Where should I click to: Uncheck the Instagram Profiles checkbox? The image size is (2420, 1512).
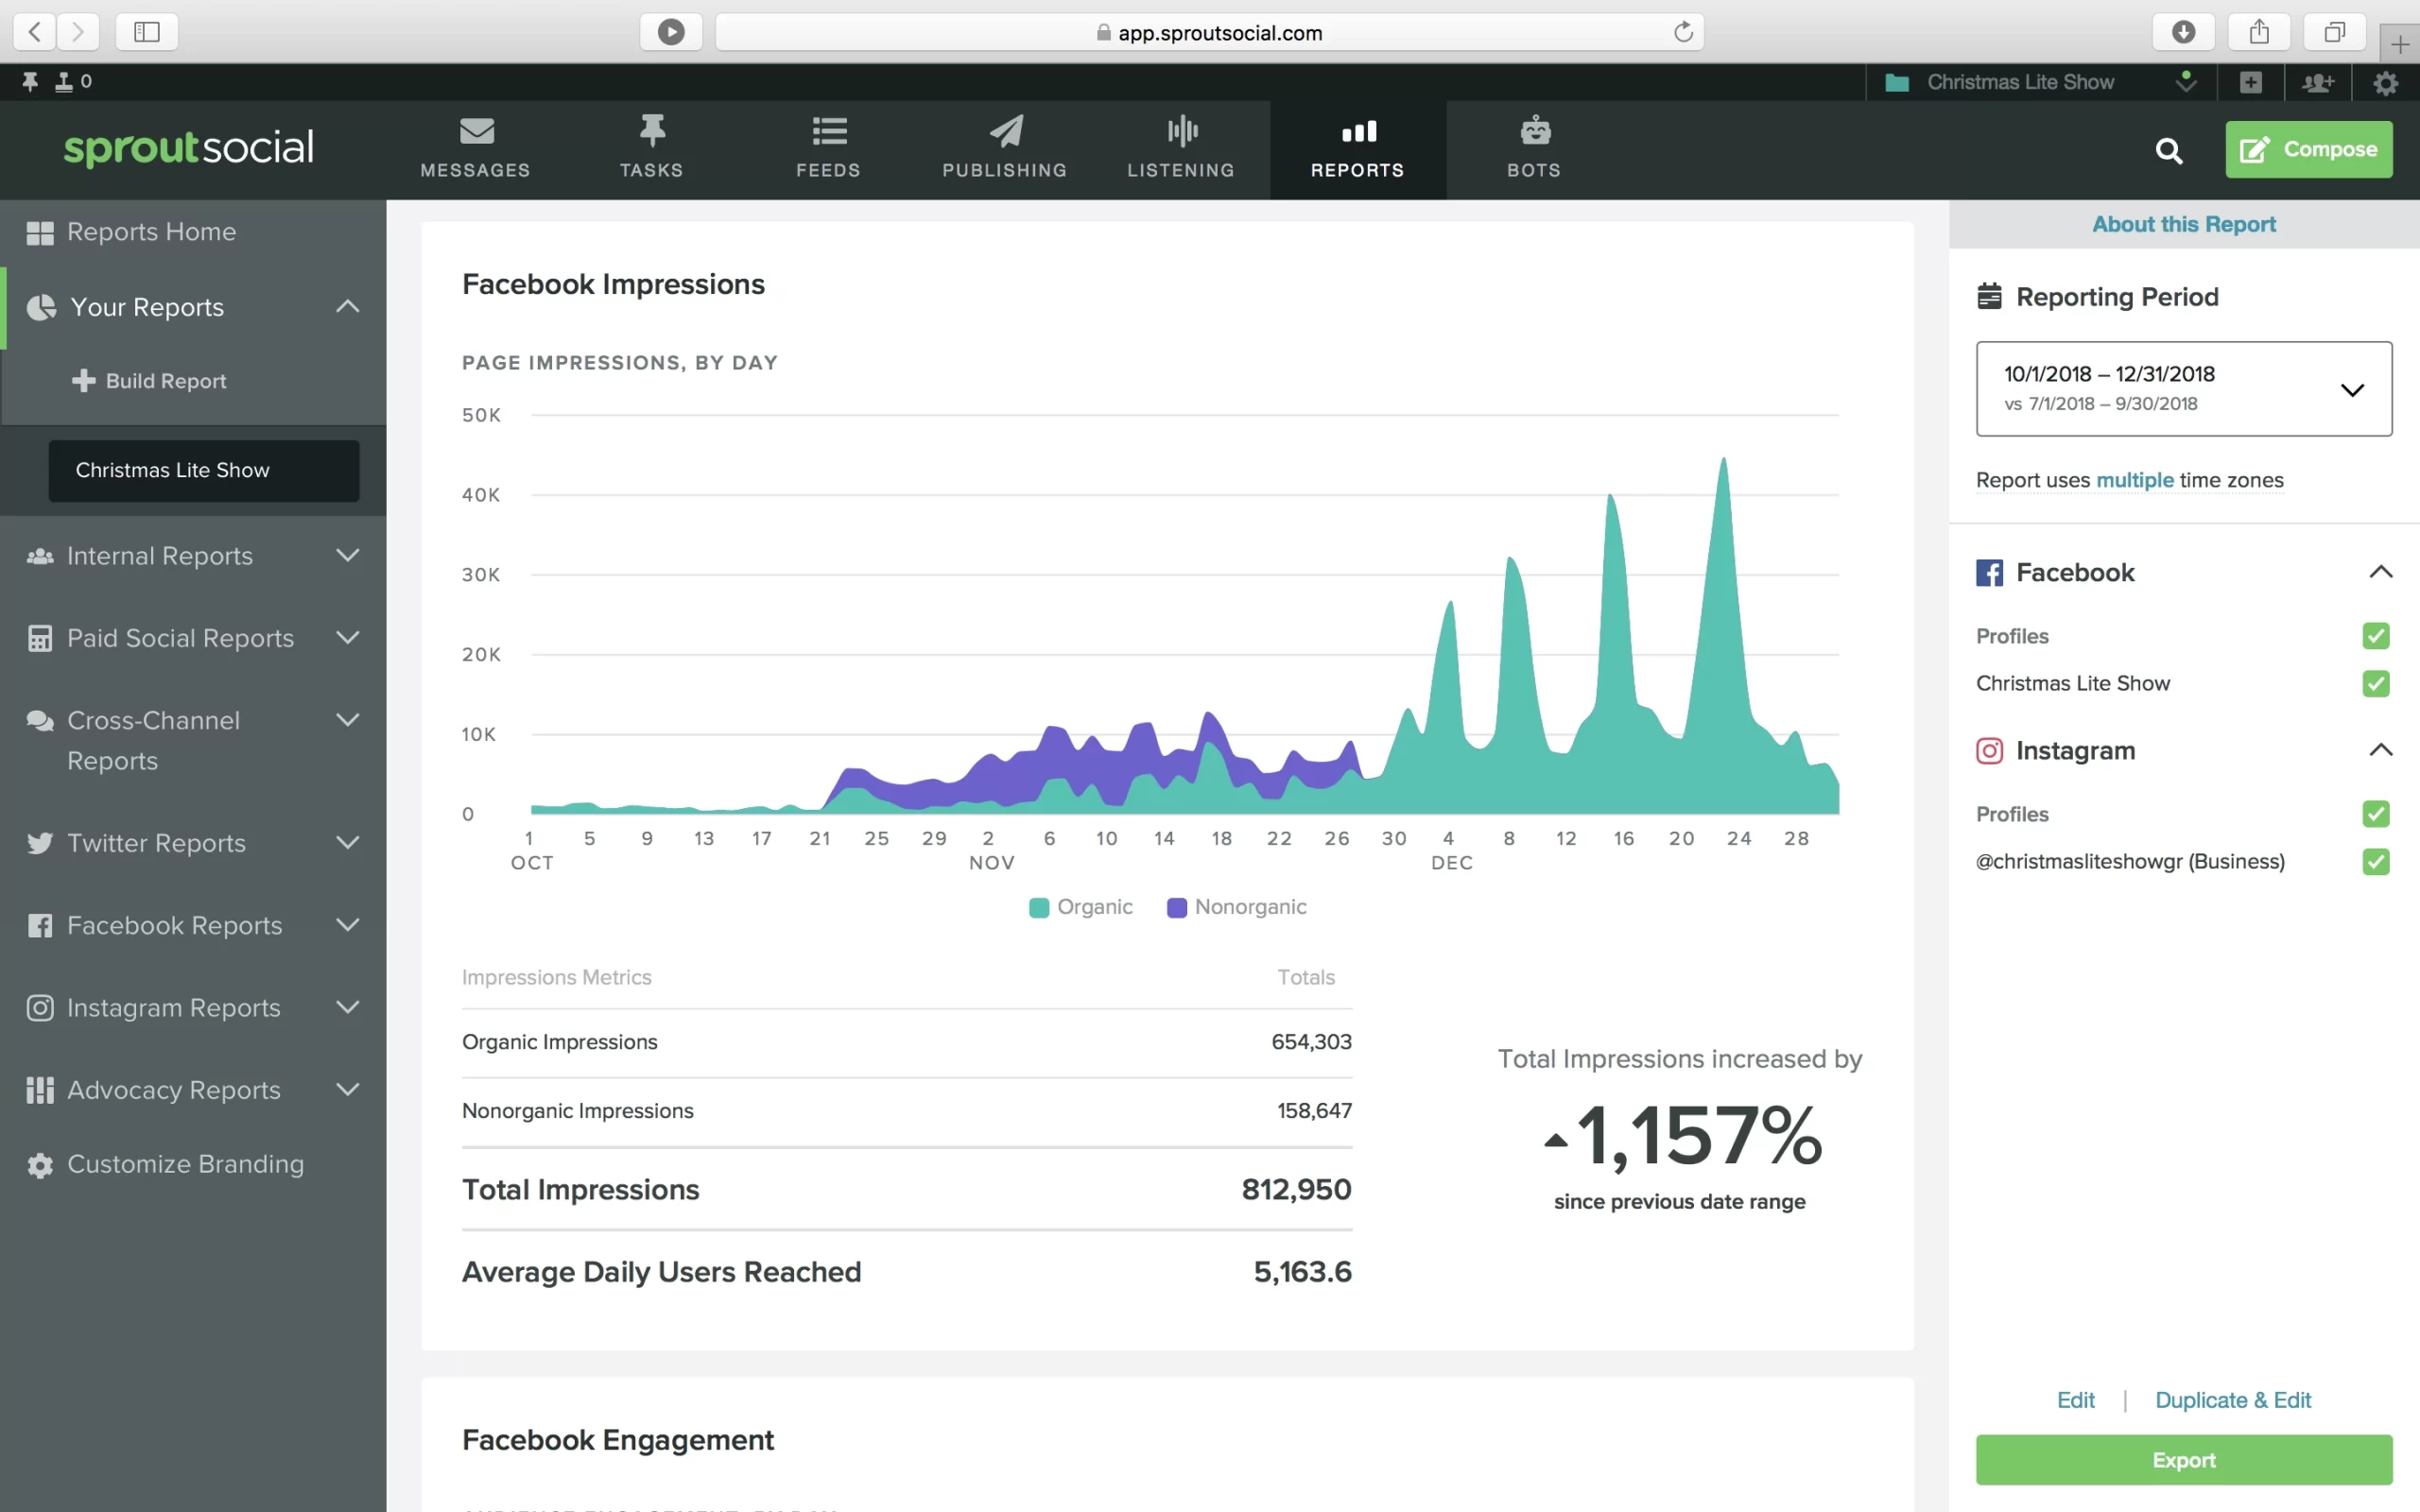coord(2376,814)
